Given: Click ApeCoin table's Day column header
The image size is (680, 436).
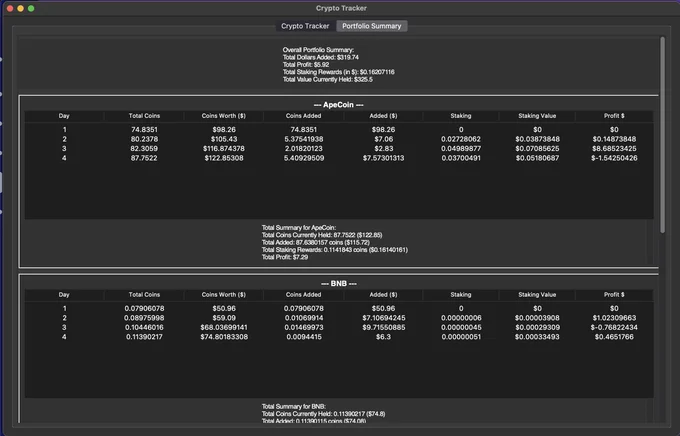Looking at the screenshot, I should (64, 116).
